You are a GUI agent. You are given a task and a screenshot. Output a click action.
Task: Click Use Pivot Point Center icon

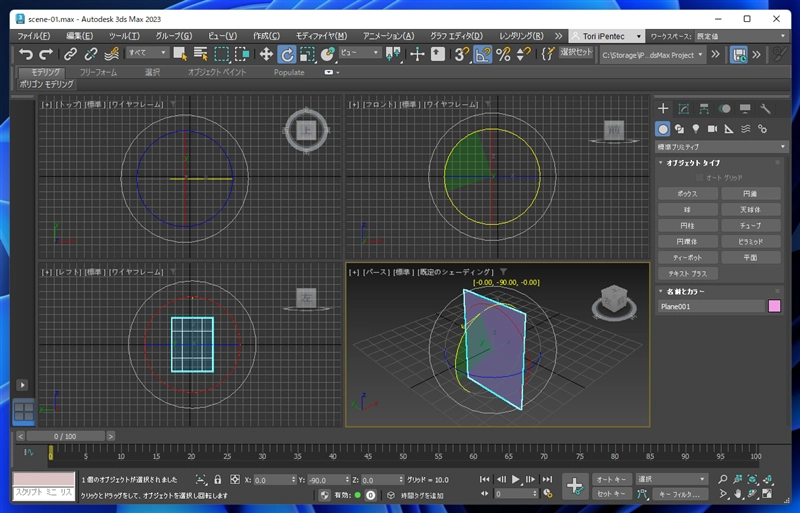[393, 54]
